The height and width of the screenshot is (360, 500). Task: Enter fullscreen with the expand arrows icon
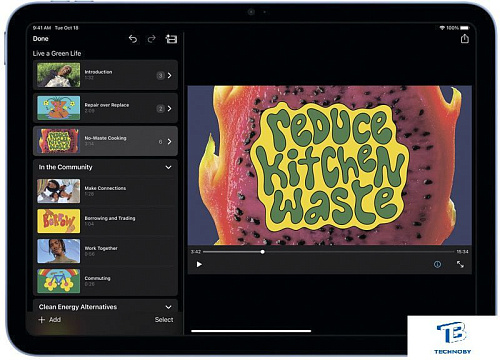[x=460, y=264]
